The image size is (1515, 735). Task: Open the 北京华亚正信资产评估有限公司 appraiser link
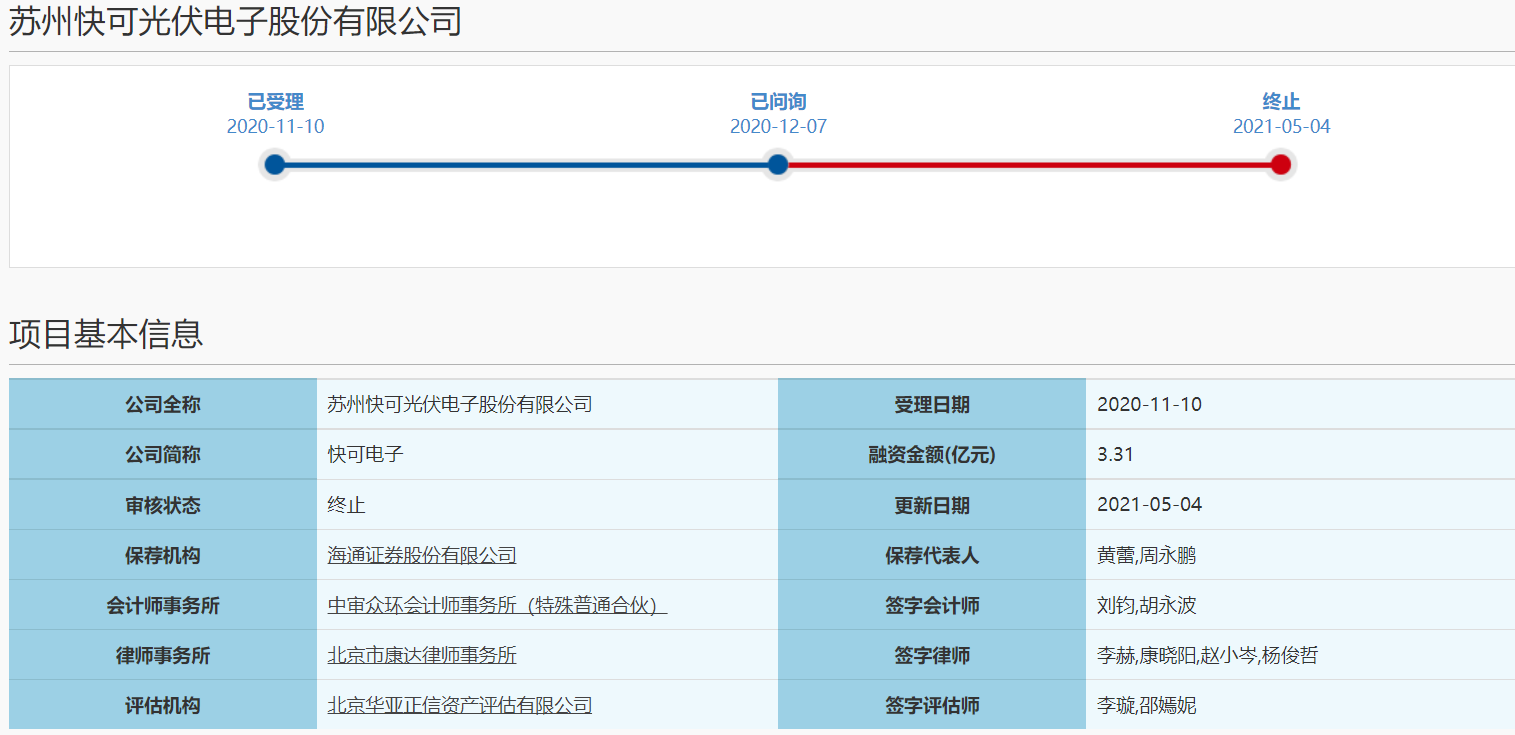[460, 705]
